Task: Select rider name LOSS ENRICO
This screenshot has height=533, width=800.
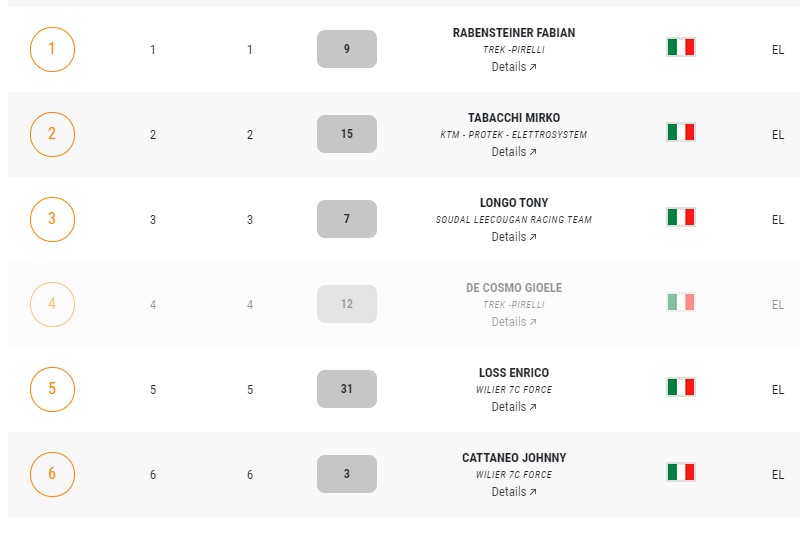Action: coord(514,373)
